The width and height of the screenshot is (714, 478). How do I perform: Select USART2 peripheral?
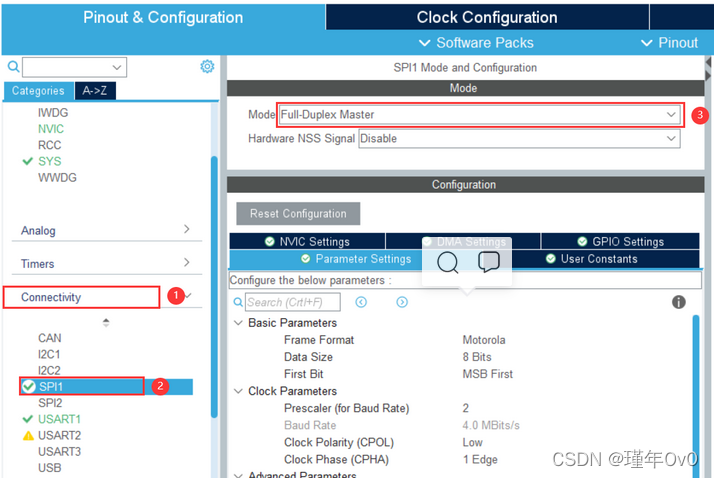pyautogui.click(x=60, y=435)
